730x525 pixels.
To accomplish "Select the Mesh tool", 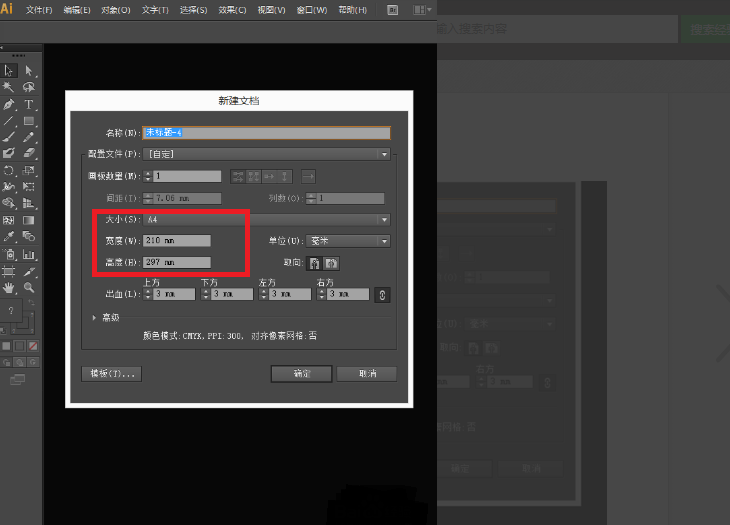I will click(8, 220).
